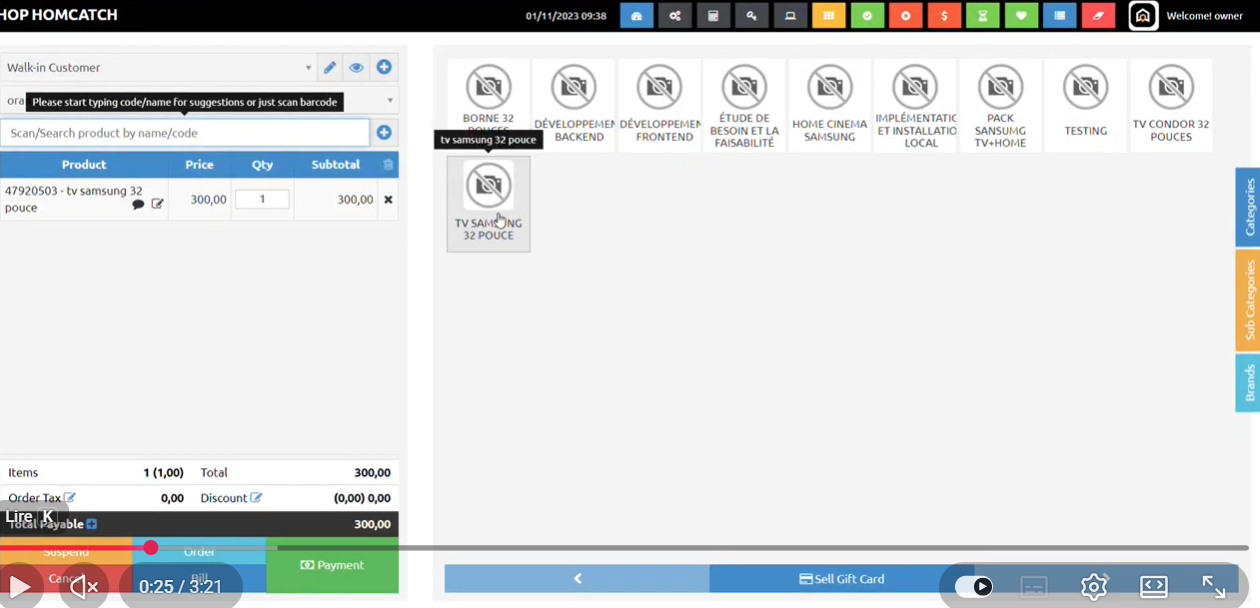The image size is (1260, 608).
Task: Open the dashboard icon in top toolbar
Action: 636,16
